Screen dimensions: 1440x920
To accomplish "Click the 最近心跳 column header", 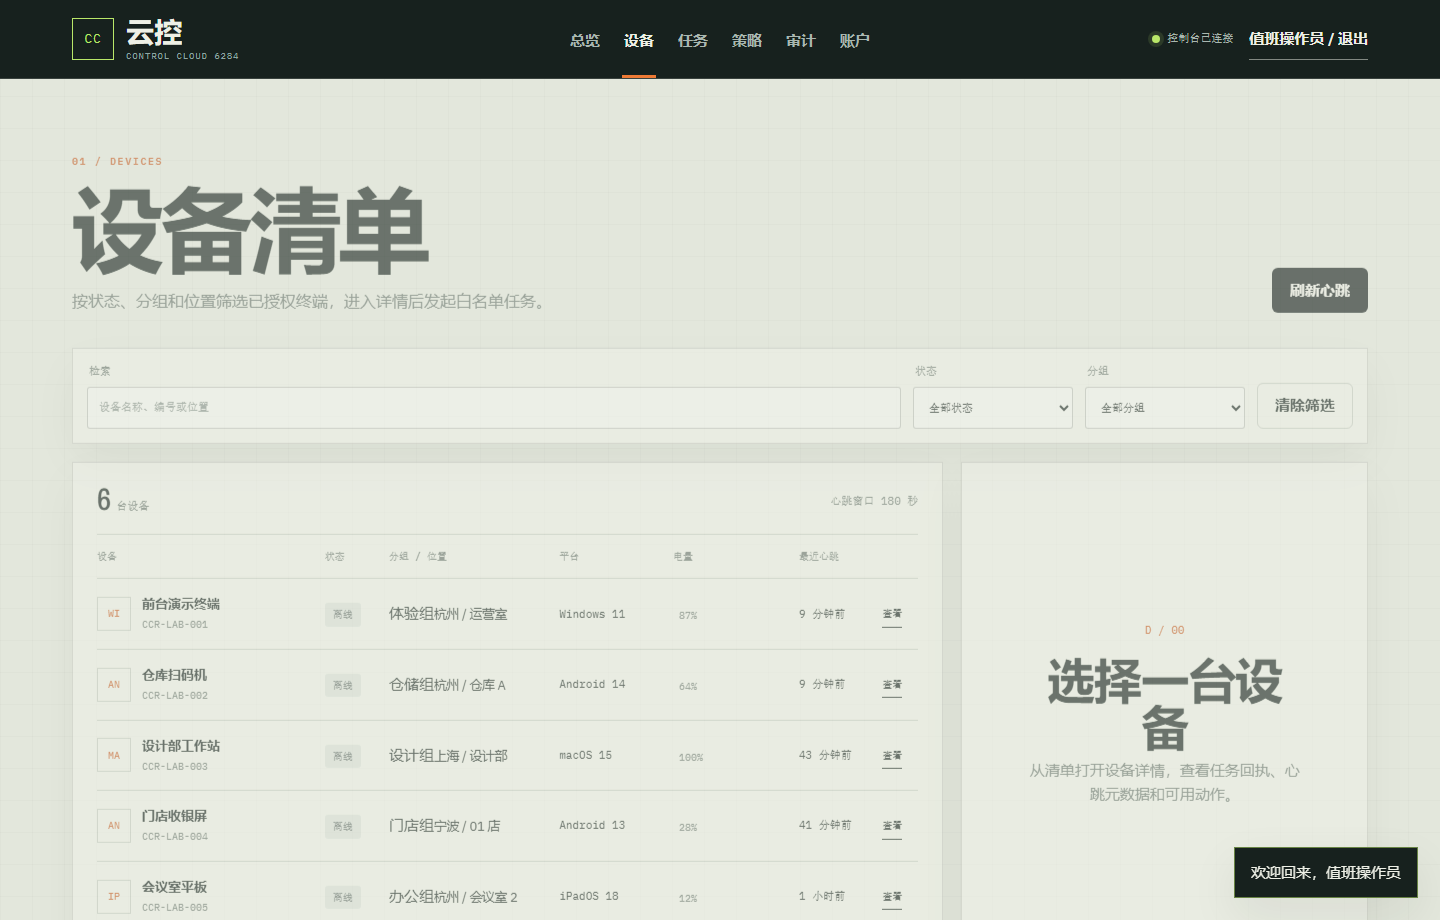I will click(819, 556).
